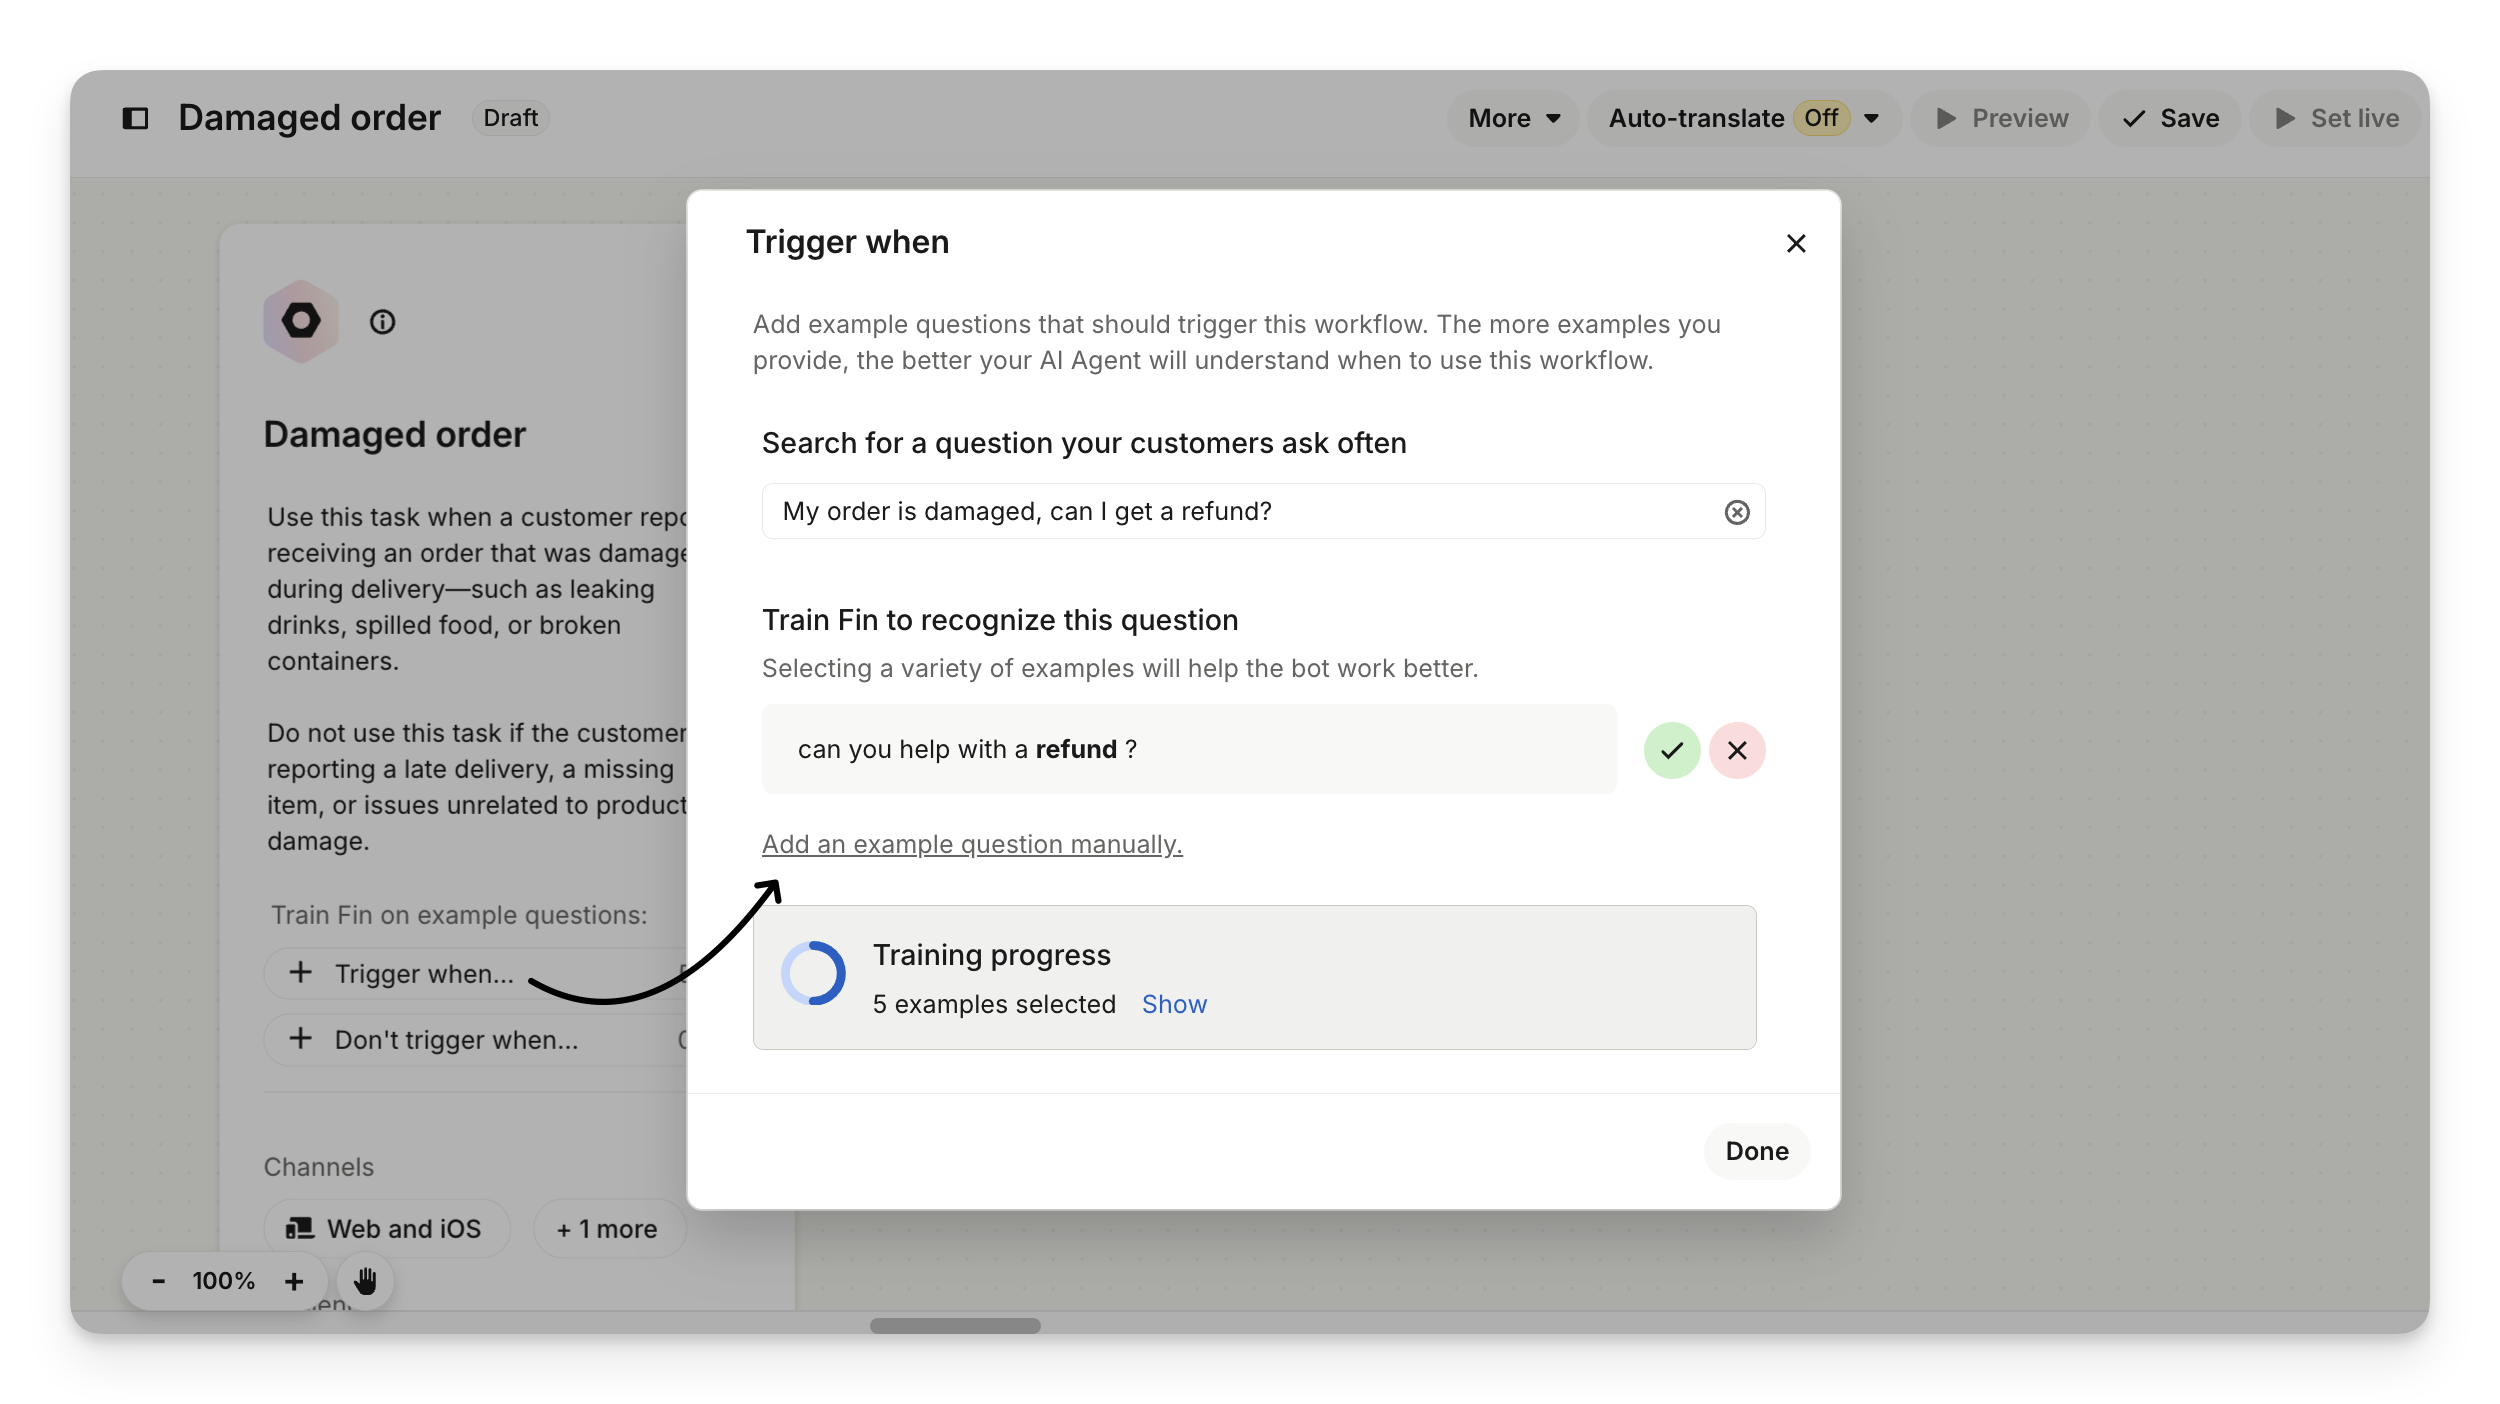Activate the hand pan tool
Screen dimensions: 2500x1404
pos(365,1281)
